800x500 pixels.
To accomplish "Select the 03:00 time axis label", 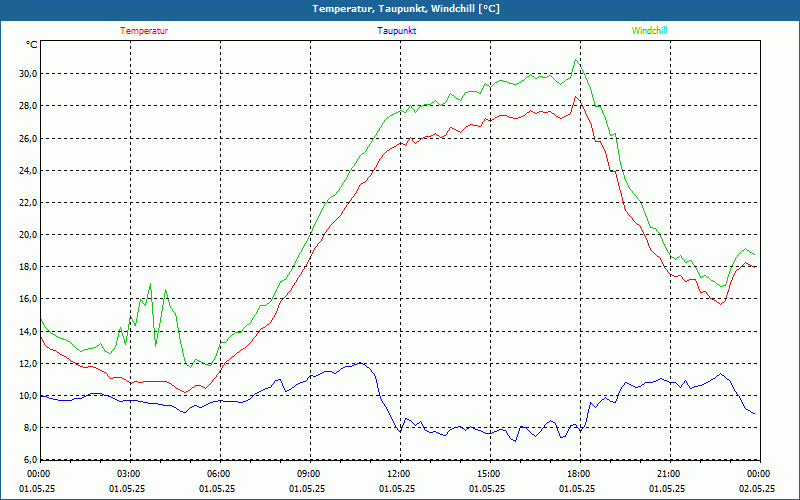I will tap(129, 474).
